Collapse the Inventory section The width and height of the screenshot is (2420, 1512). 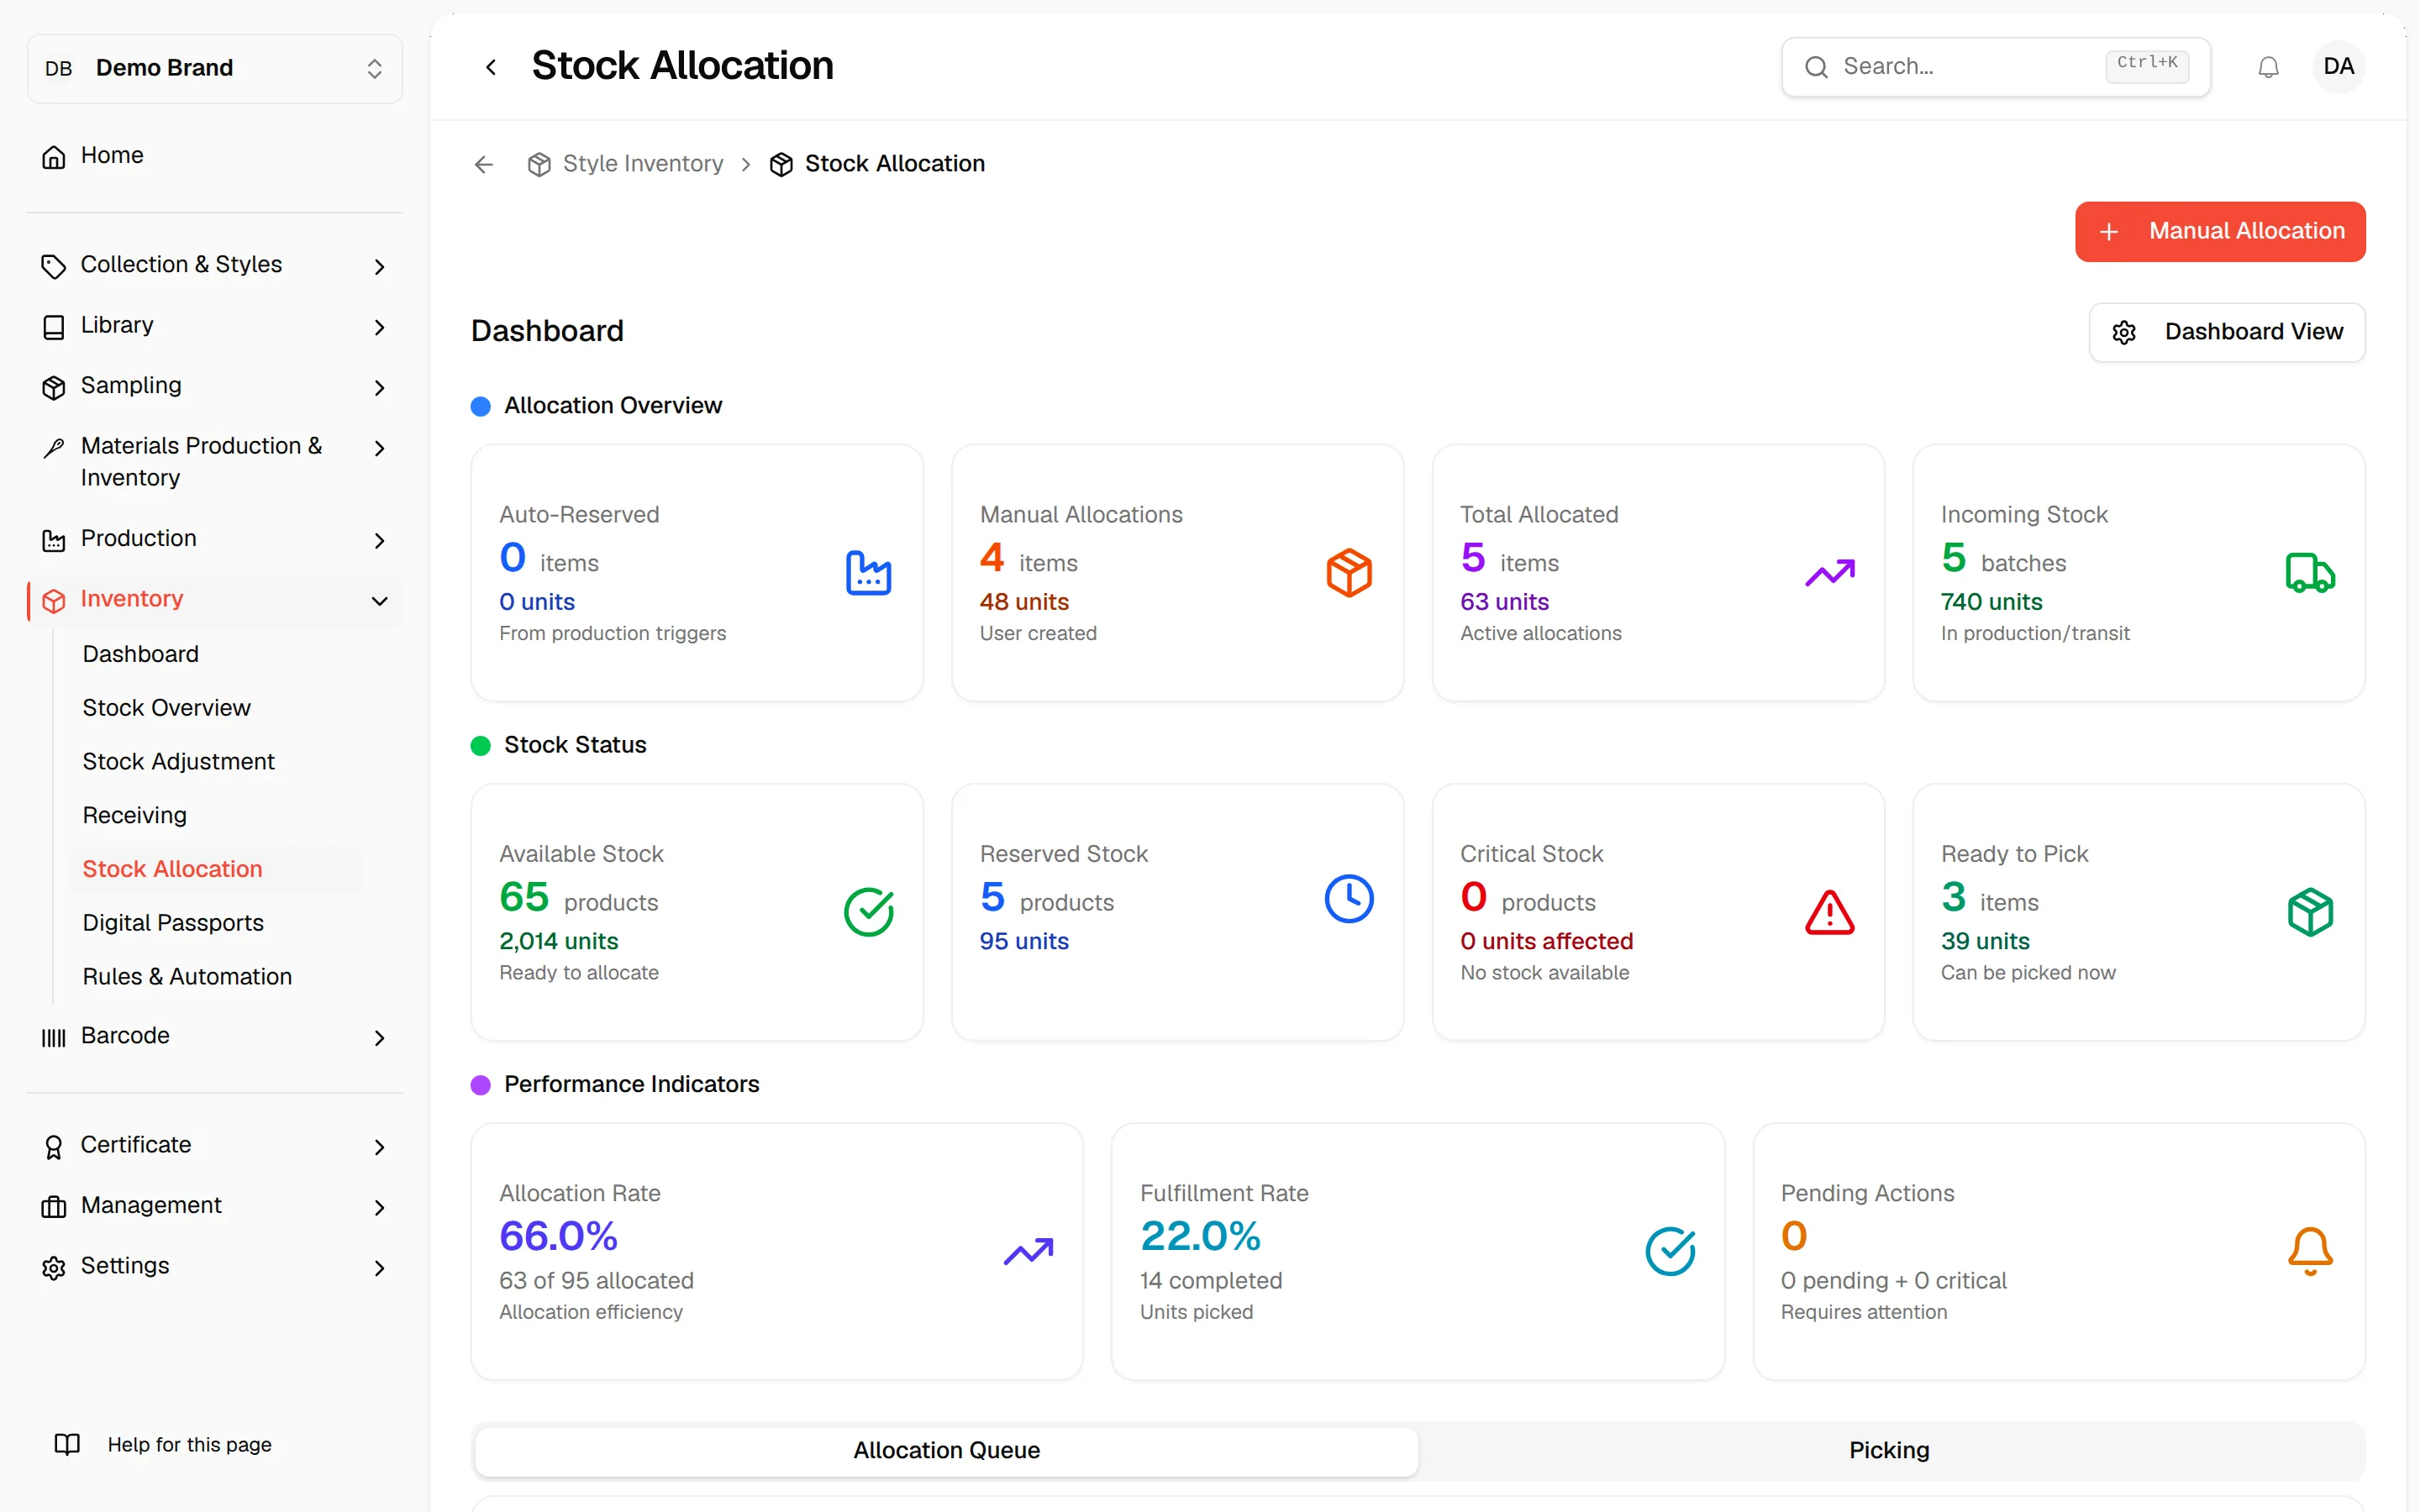tap(215, 599)
